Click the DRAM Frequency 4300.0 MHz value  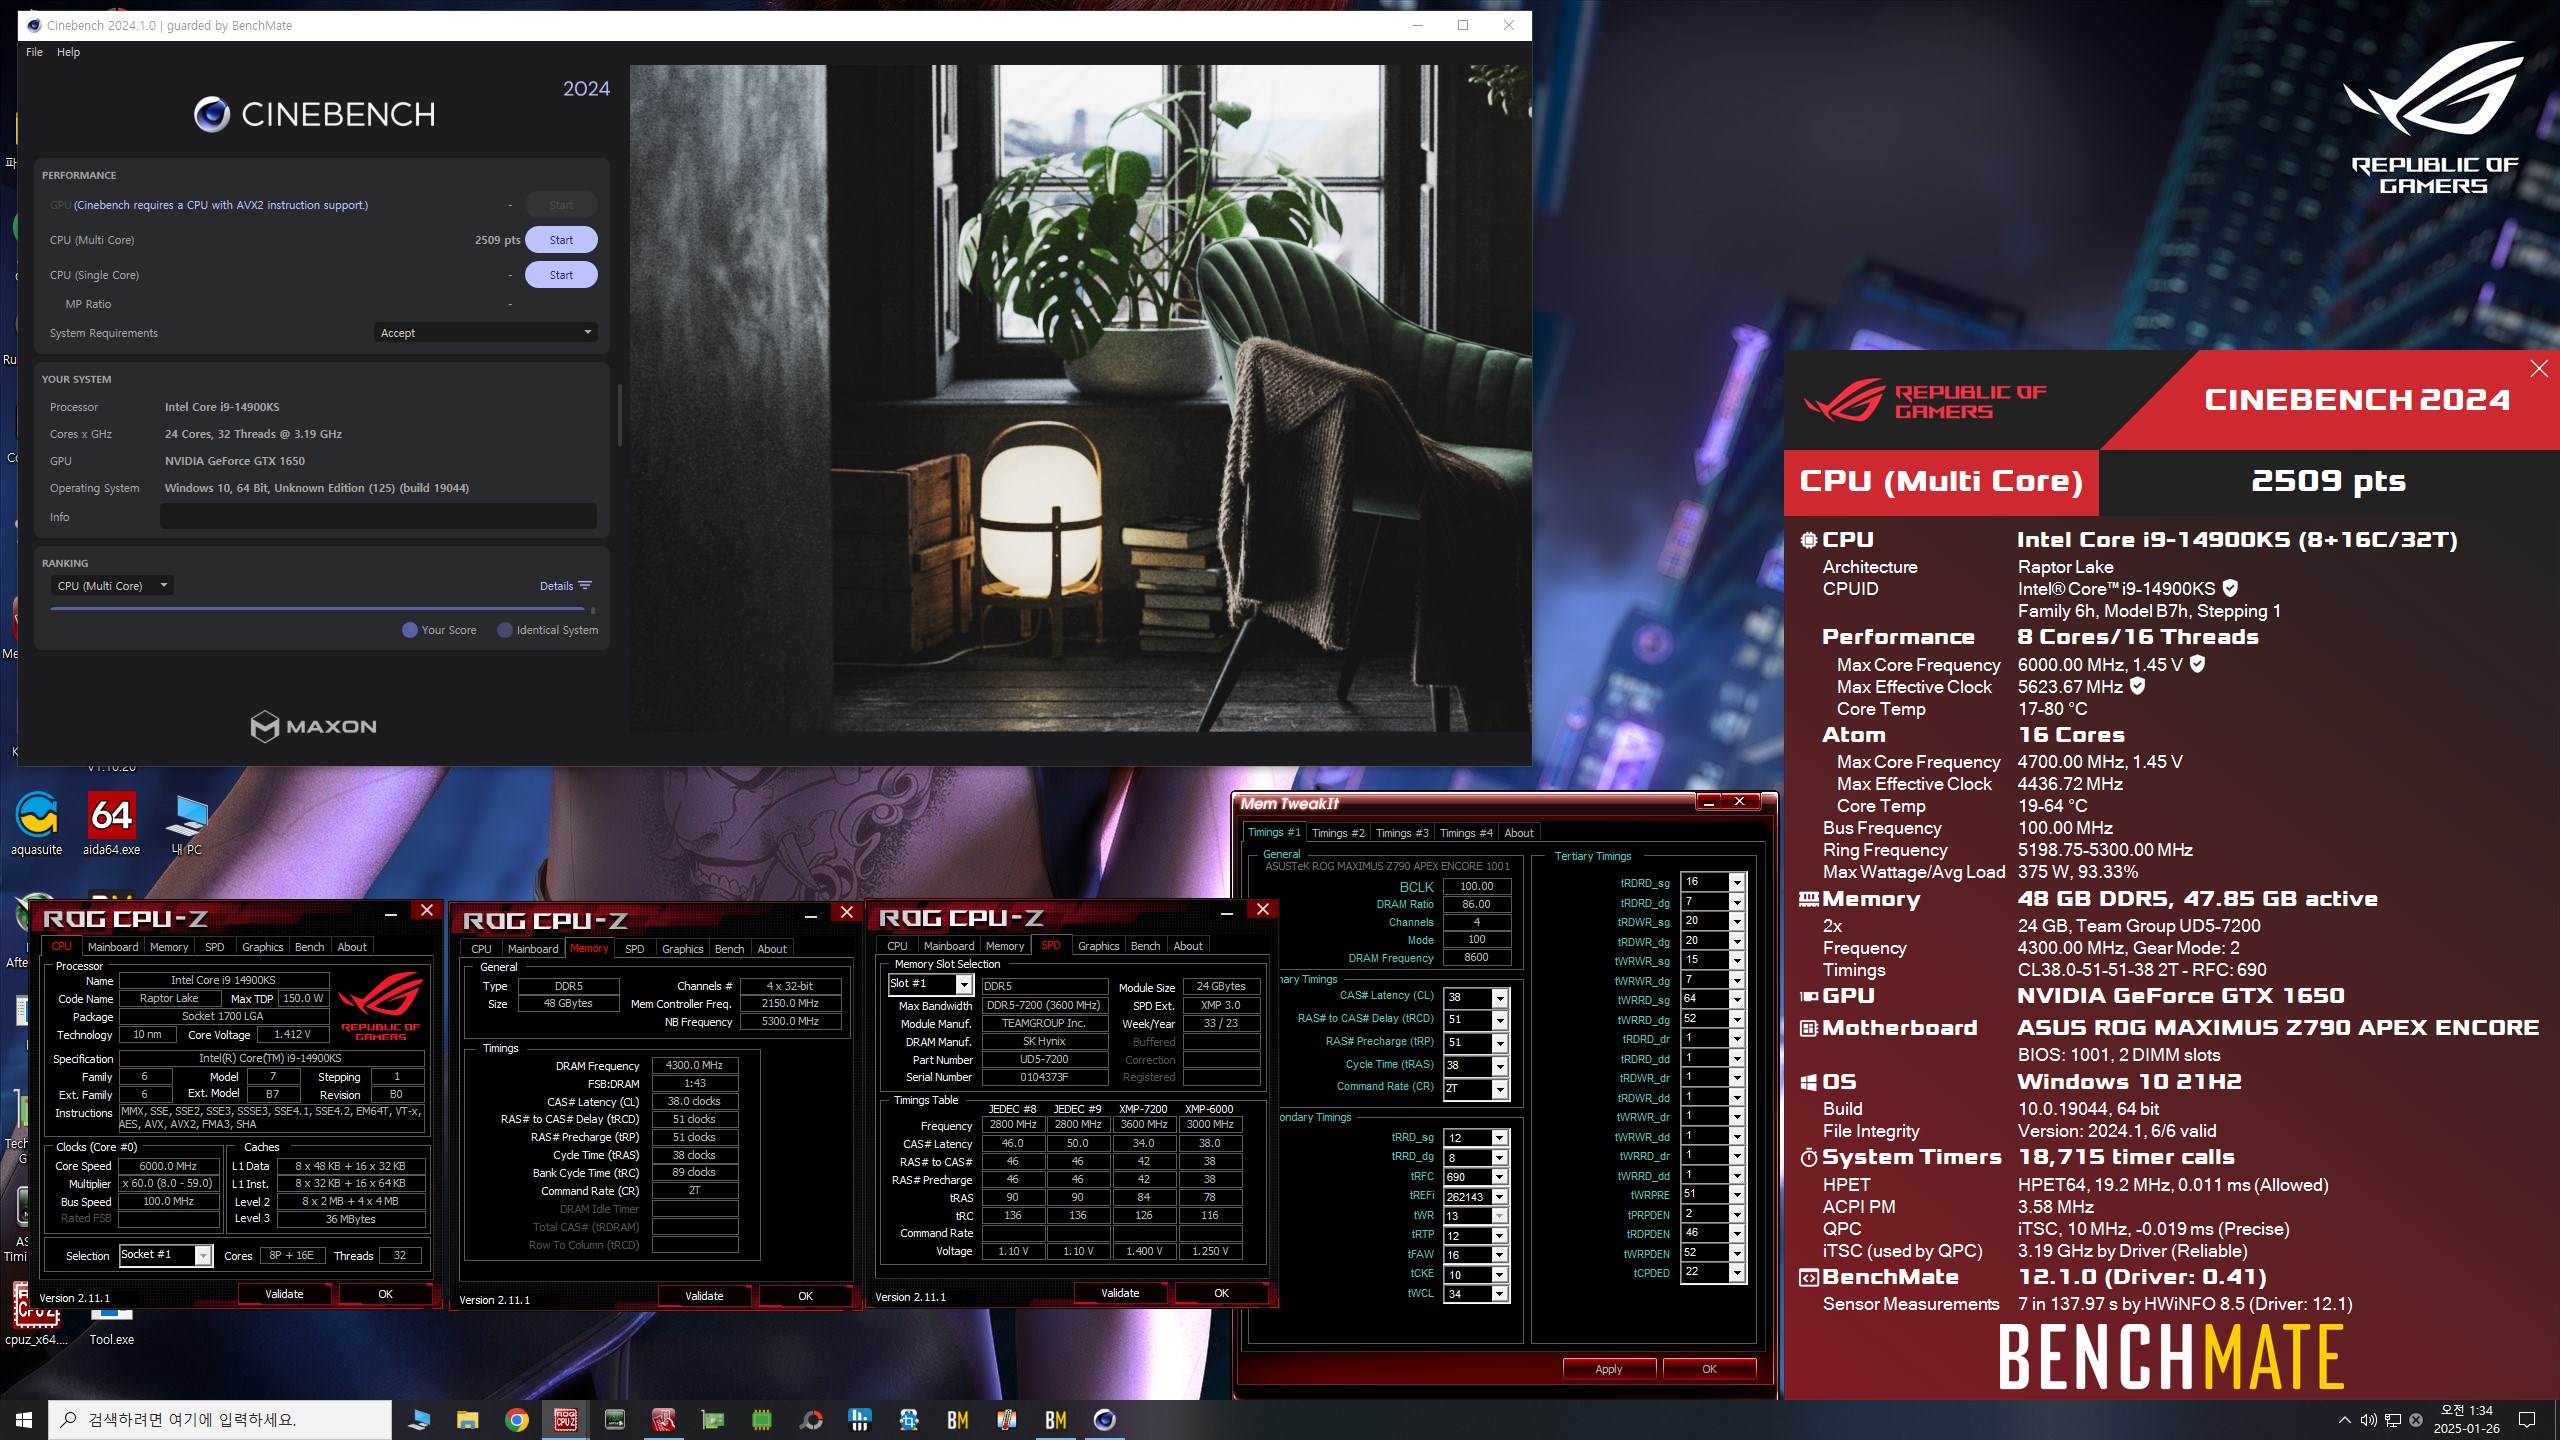(x=694, y=1066)
